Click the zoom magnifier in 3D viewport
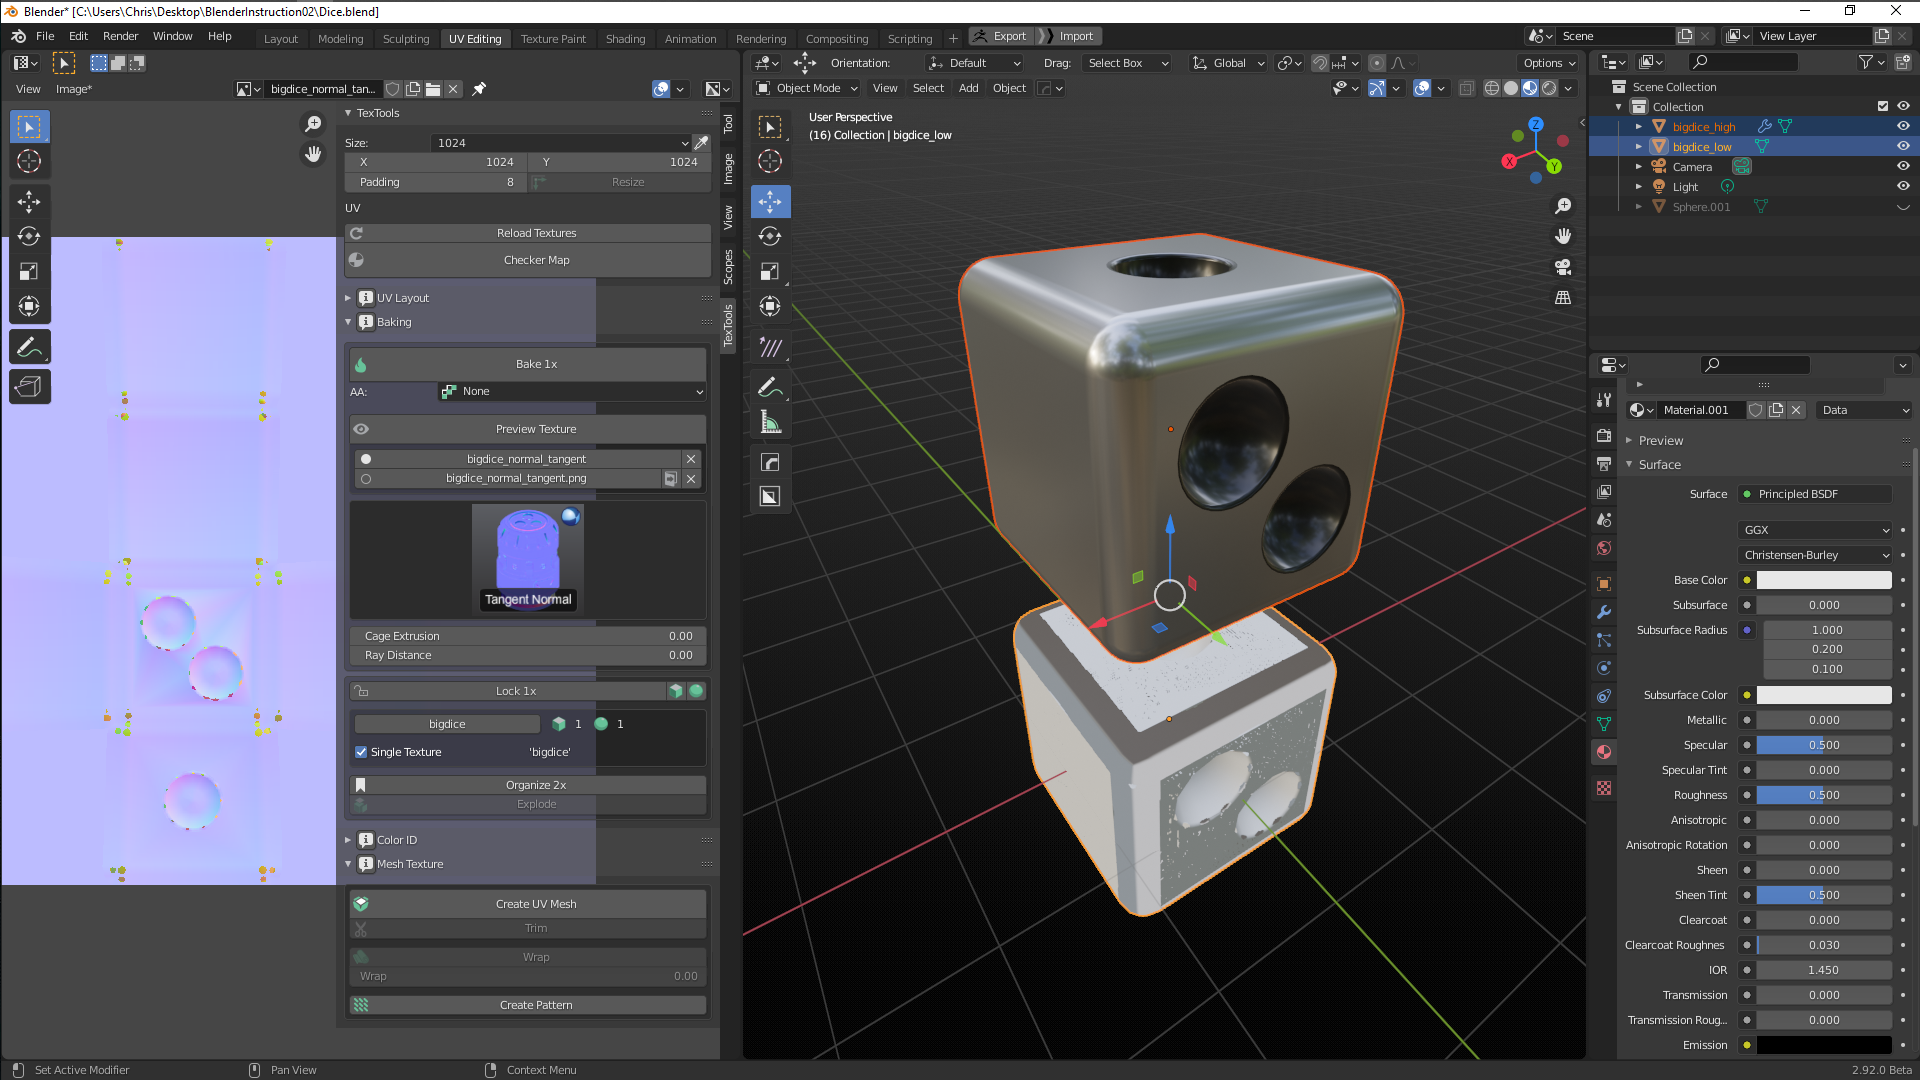Viewport: 1920px width, 1080px height. coord(1563,206)
